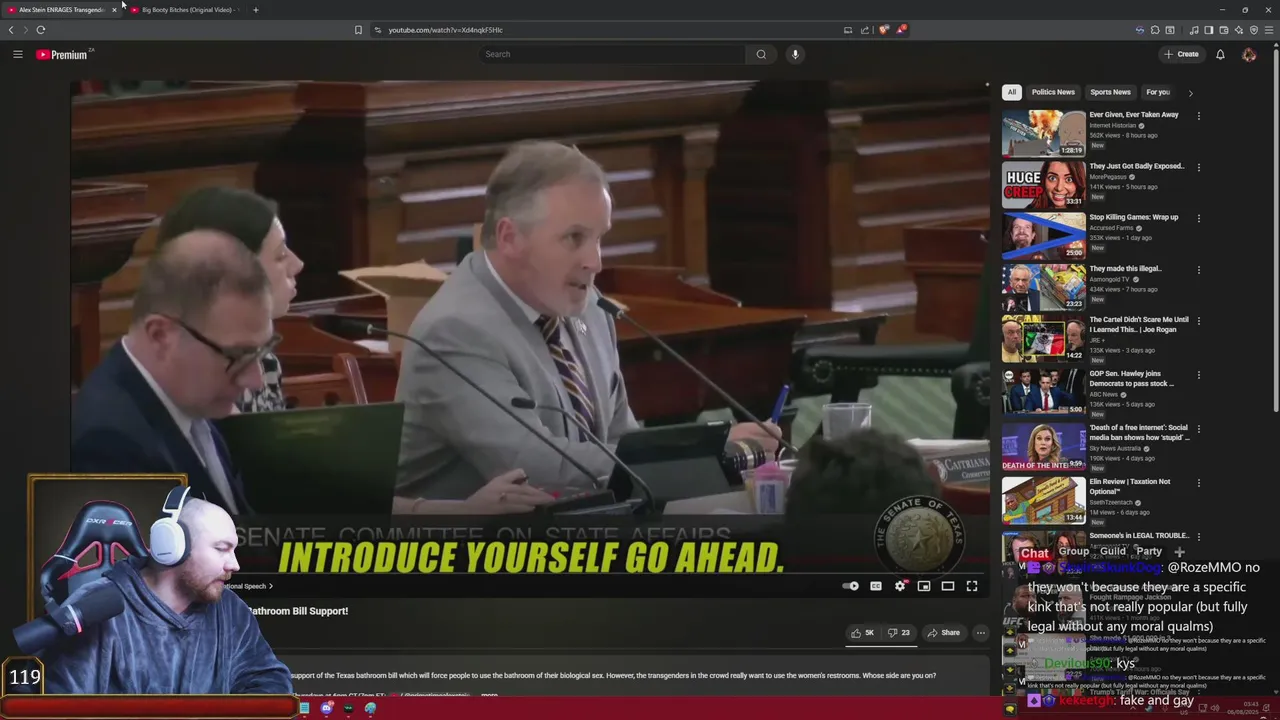1280x720 pixels.
Task: Open Someone's in LEGAL TROUBLE video
Action: (1139, 536)
